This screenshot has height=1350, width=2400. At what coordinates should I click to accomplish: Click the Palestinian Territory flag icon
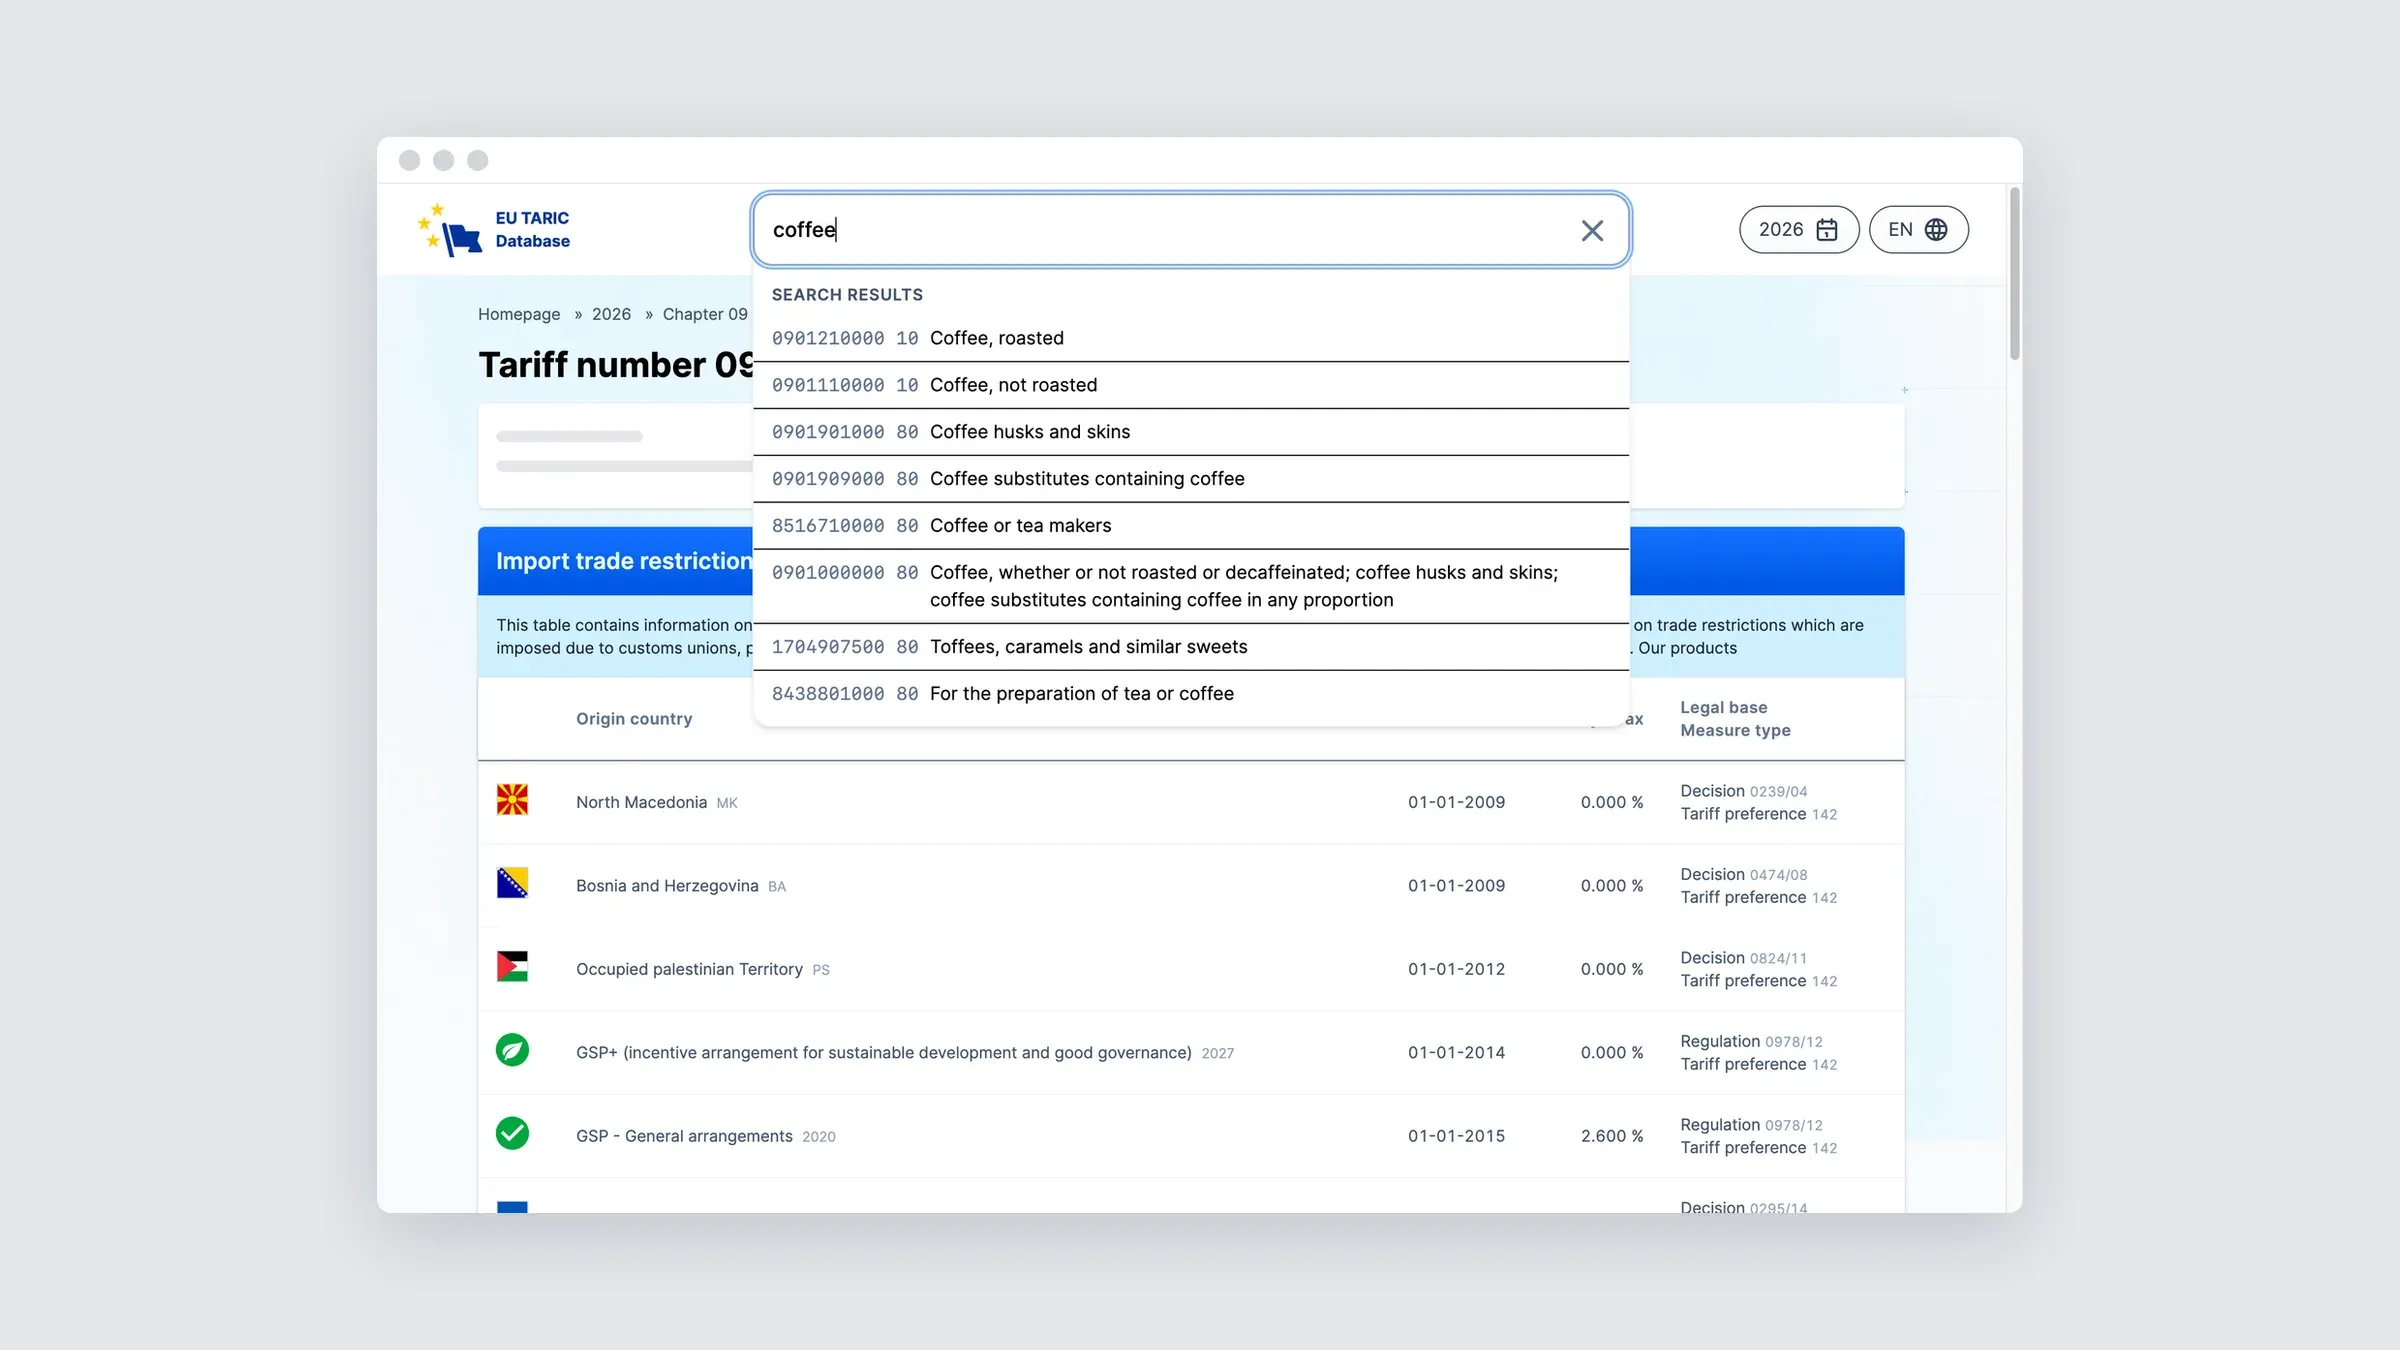512,966
